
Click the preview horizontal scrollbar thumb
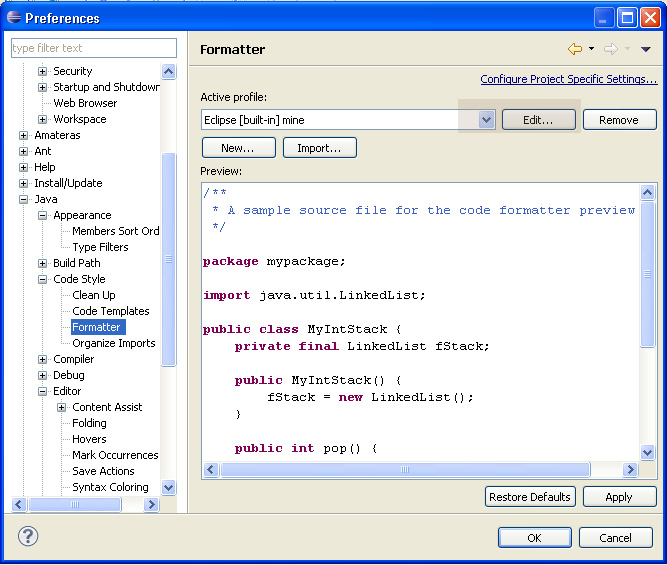[404, 469]
